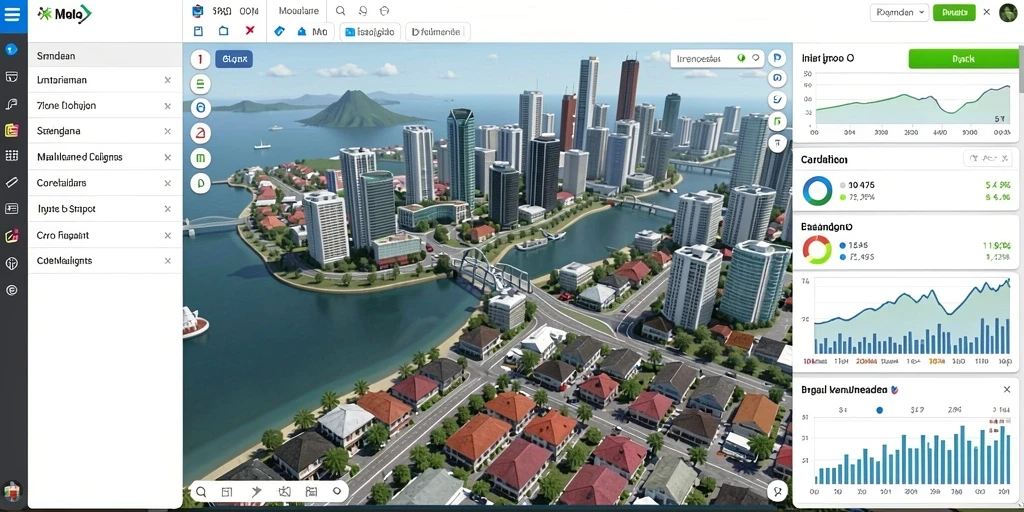
Task: Close the Brgail chart panel
Action: (x=1006, y=390)
